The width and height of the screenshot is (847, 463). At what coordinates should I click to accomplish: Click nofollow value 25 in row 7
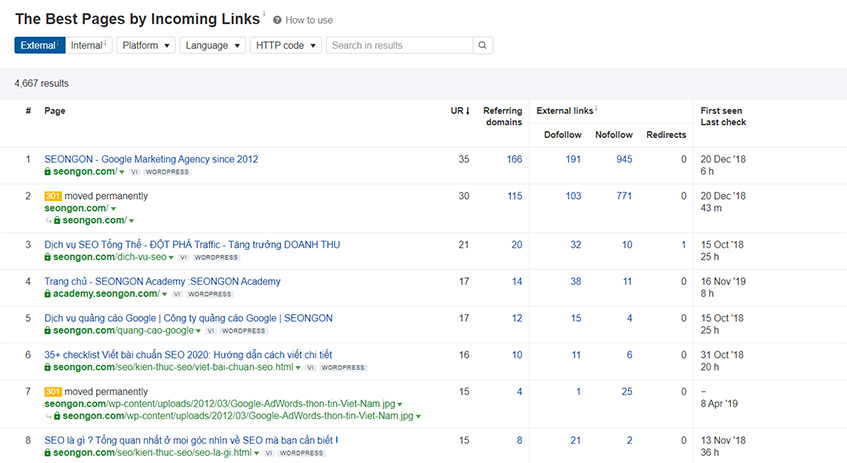[627, 392]
